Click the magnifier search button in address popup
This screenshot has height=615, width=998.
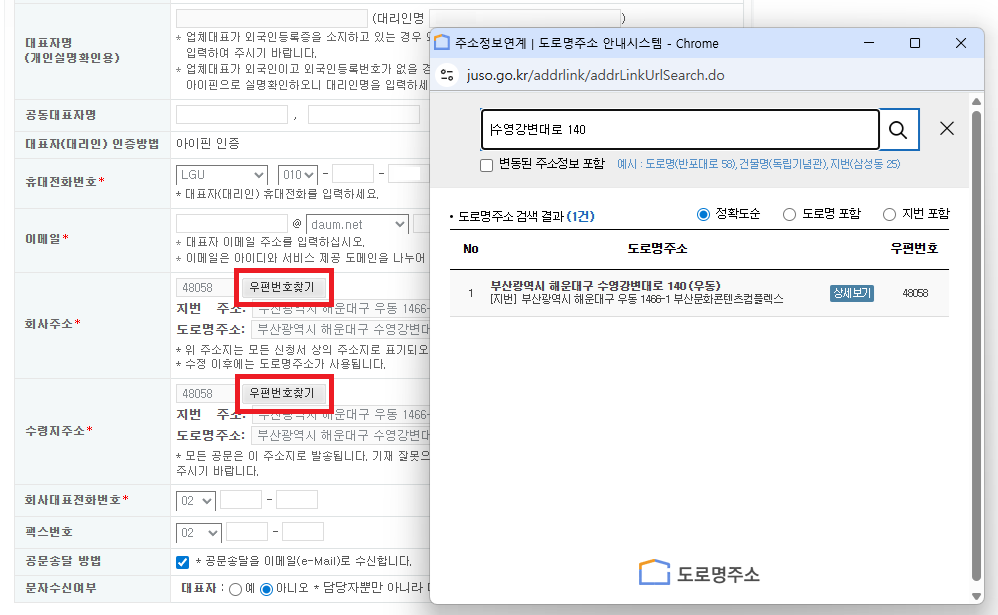(898, 129)
